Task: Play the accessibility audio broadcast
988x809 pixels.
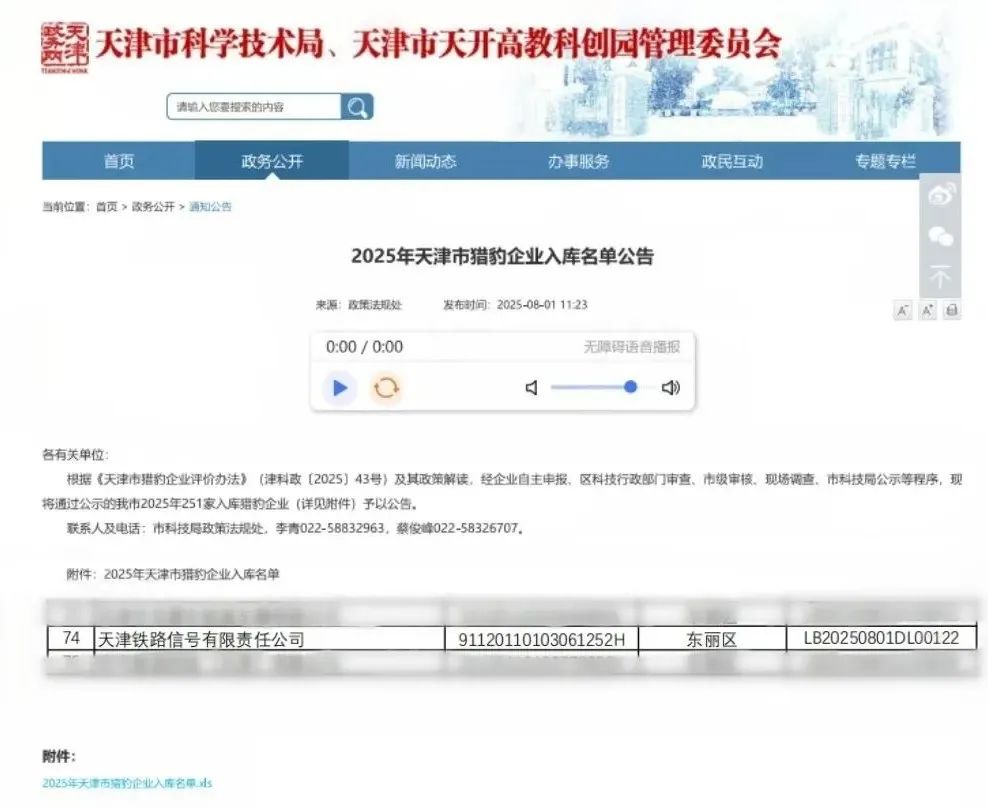Action: click(340, 387)
